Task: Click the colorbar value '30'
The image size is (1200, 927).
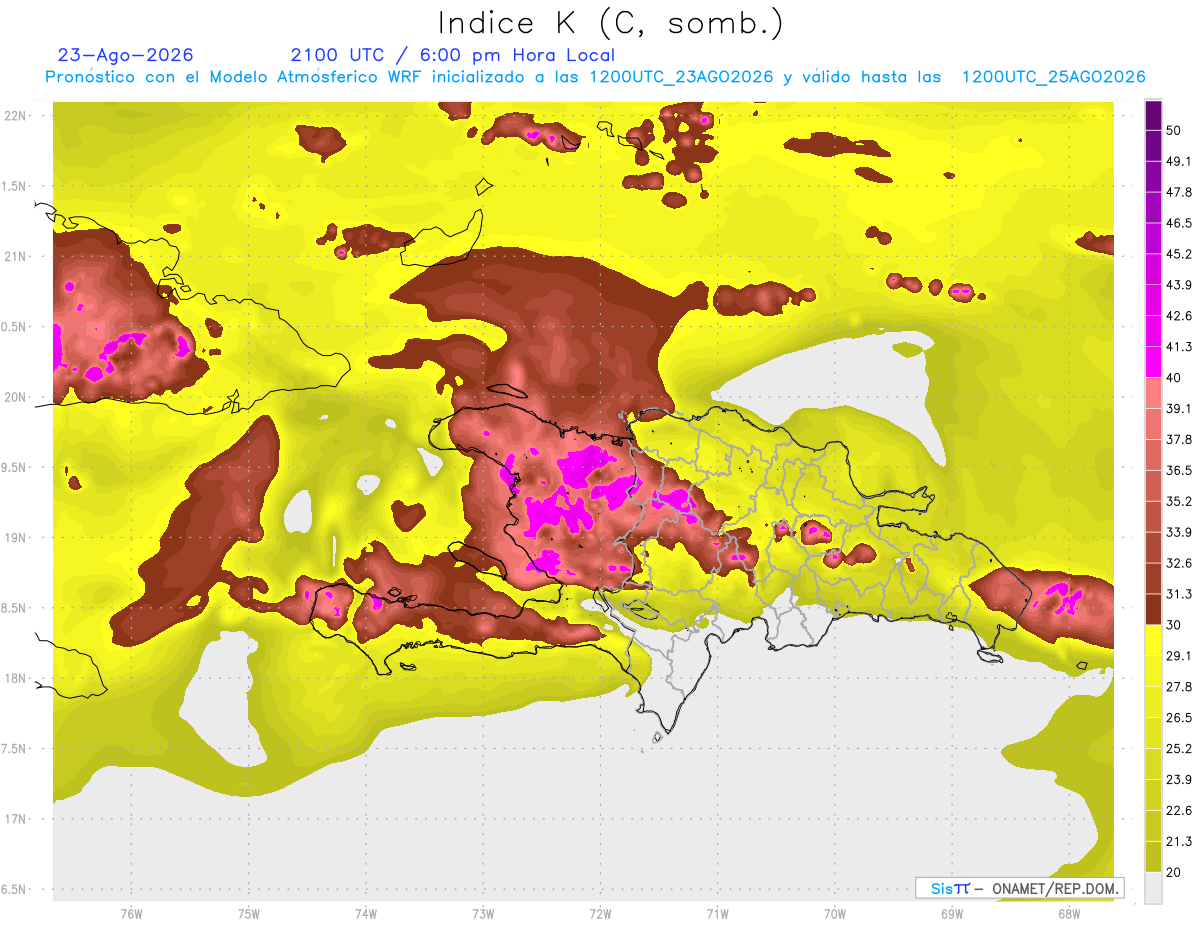Action: [1174, 625]
